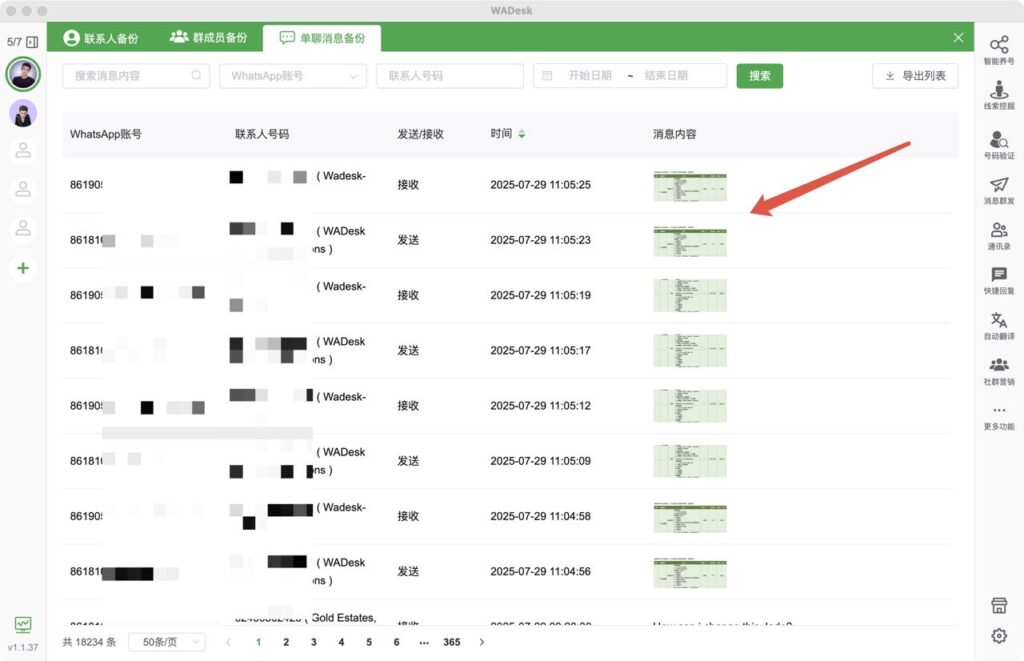Jump ahead with pagination ellipsis
1024x661 pixels.
(424, 642)
